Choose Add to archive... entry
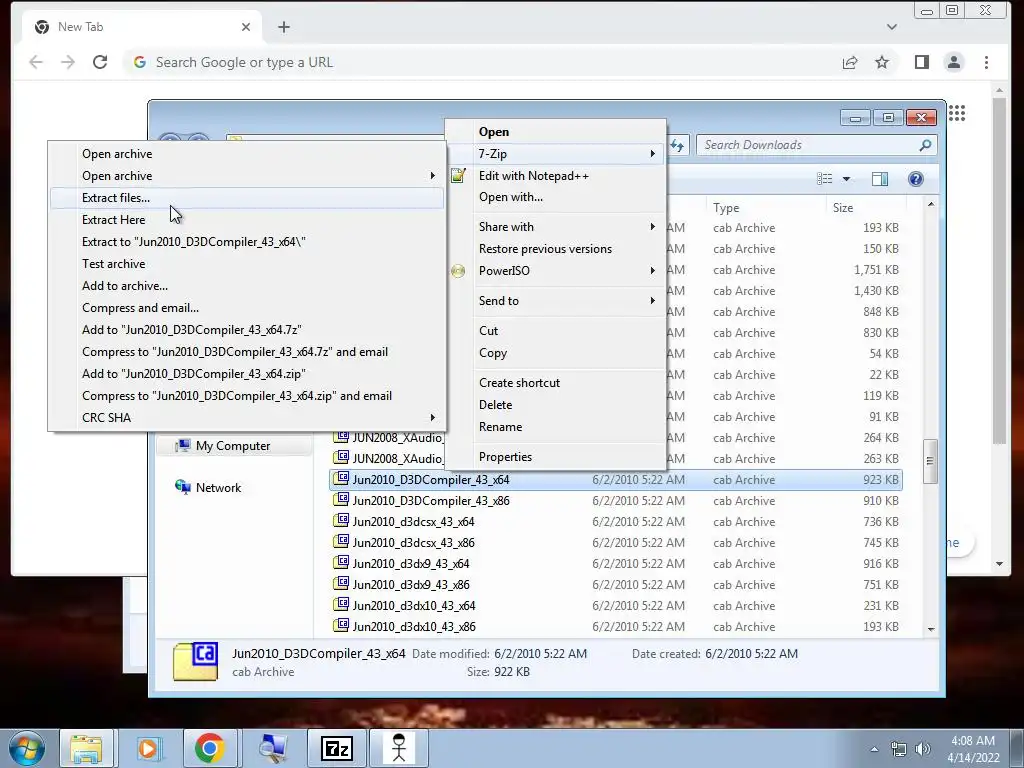Image resolution: width=1024 pixels, height=768 pixels. tap(247, 286)
